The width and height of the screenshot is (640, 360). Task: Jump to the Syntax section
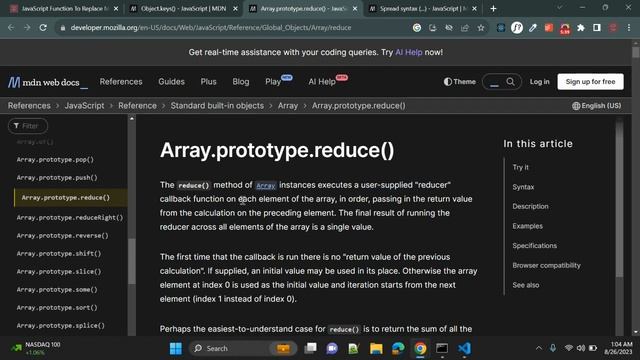[x=523, y=187]
